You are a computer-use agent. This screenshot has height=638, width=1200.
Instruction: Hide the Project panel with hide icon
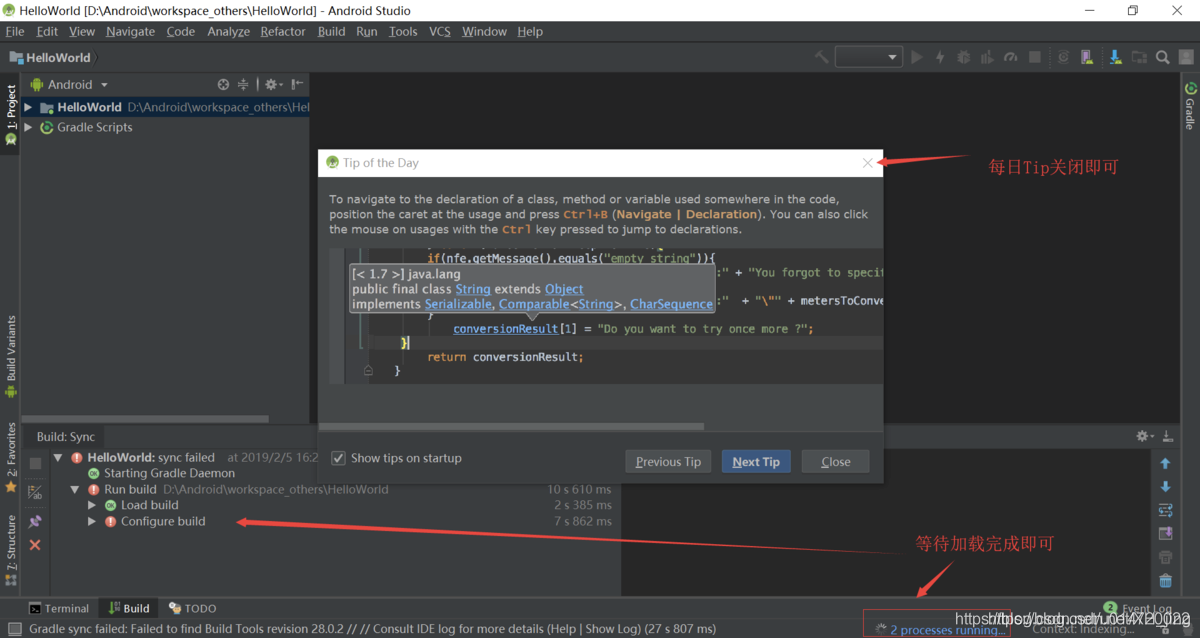coord(297,85)
